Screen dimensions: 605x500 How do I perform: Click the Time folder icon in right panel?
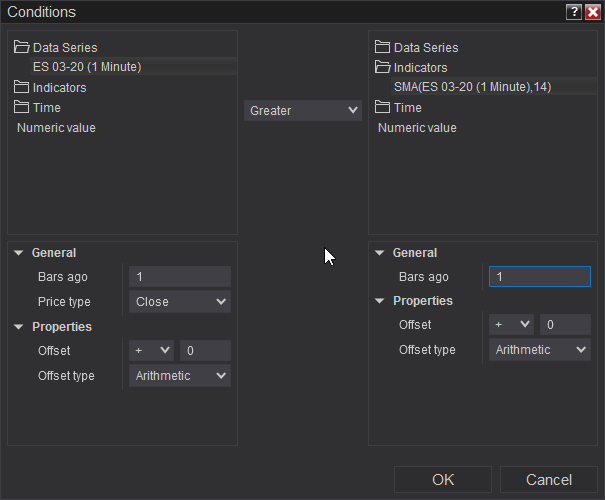(x=382, y=107)
